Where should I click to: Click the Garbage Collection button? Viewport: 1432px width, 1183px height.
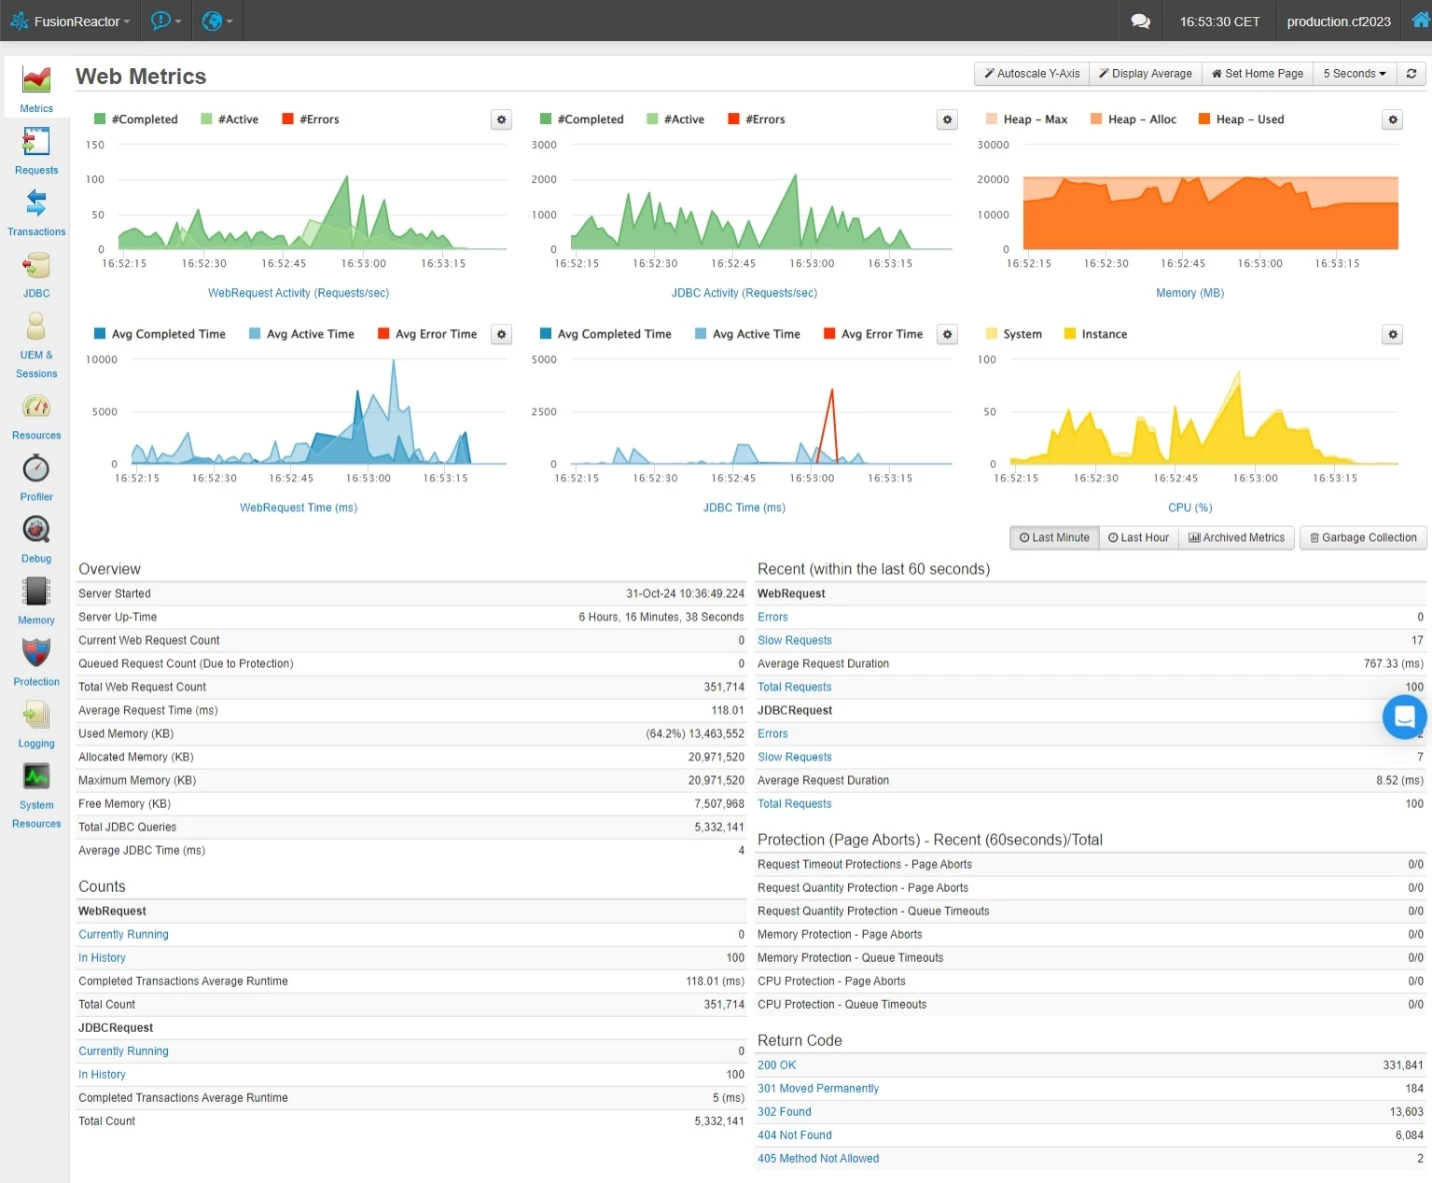click(1363, 538)
